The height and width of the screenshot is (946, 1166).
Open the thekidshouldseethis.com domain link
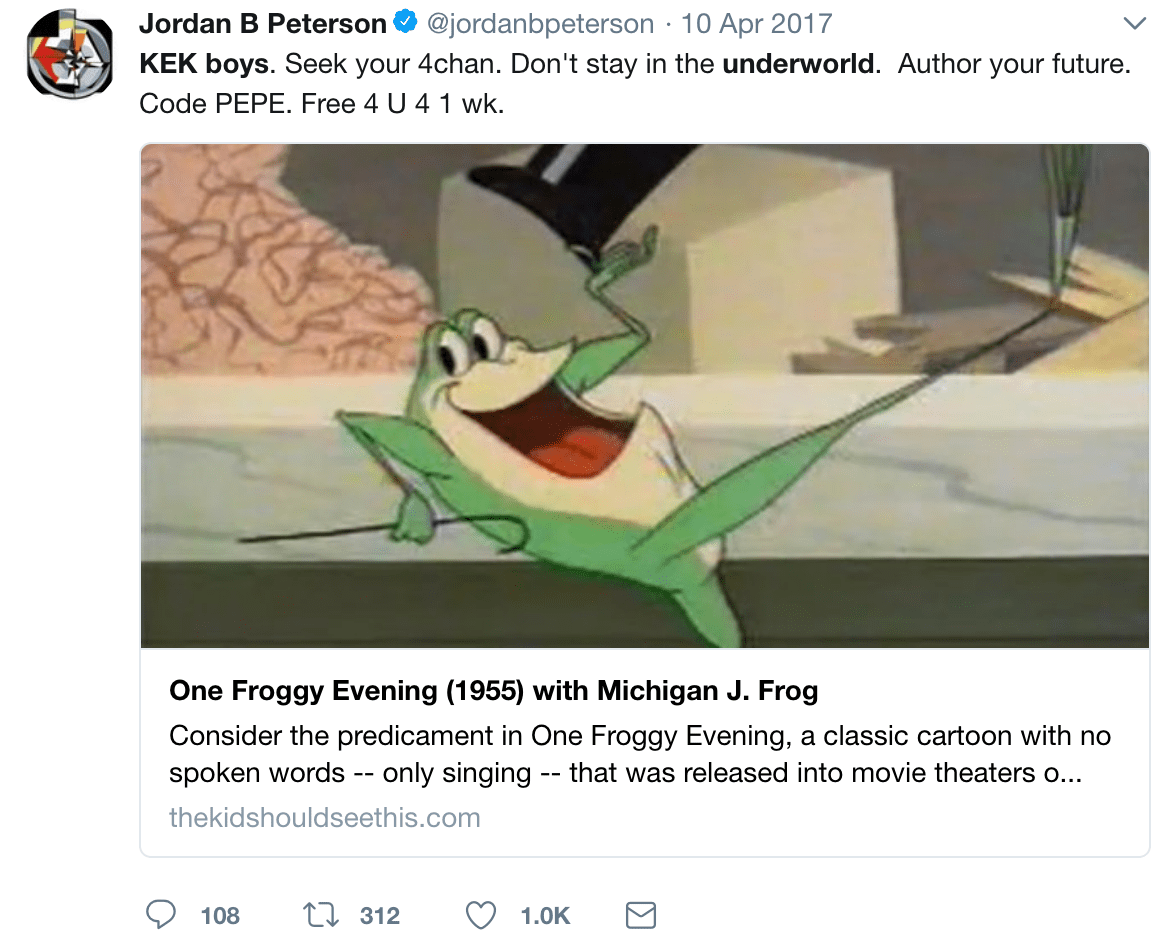click(325, 817)
